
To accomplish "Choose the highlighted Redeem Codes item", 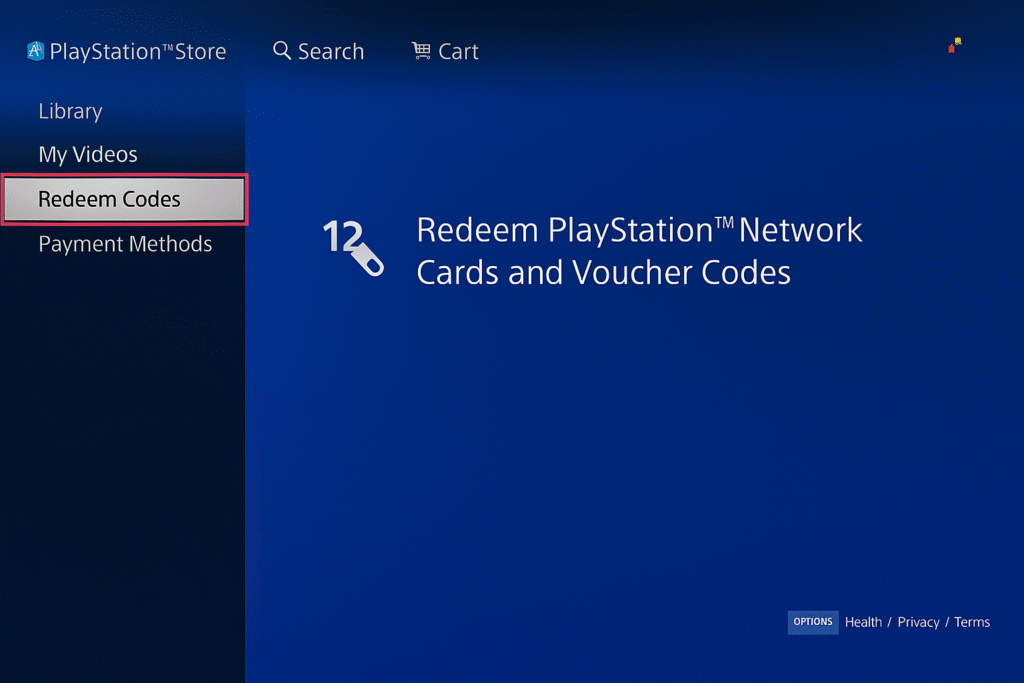I will click(124, 199).
